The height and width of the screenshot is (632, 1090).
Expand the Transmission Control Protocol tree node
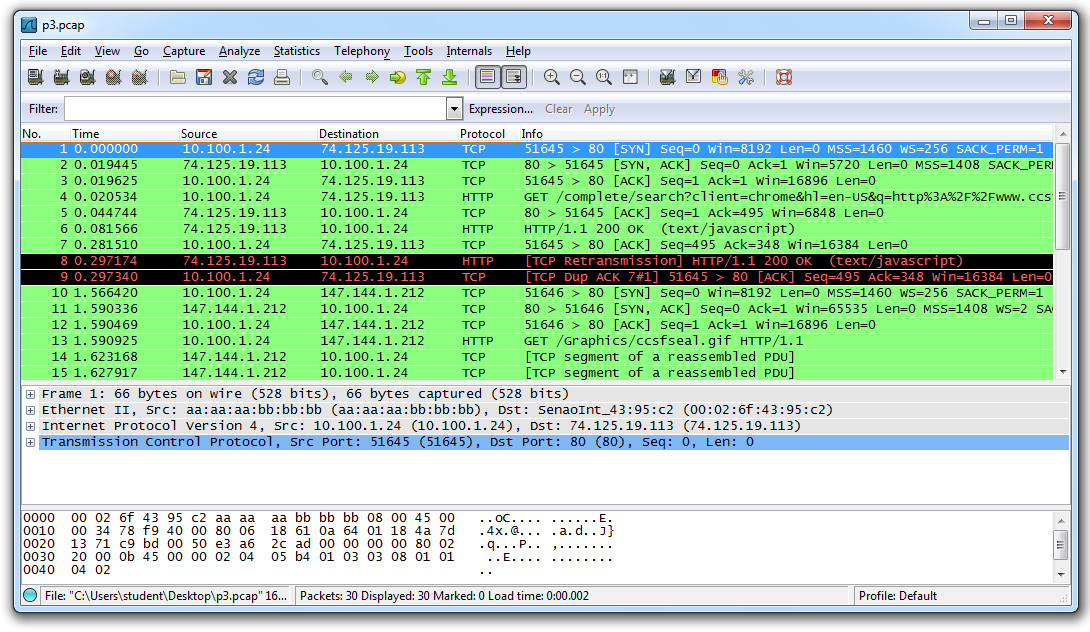30,441
